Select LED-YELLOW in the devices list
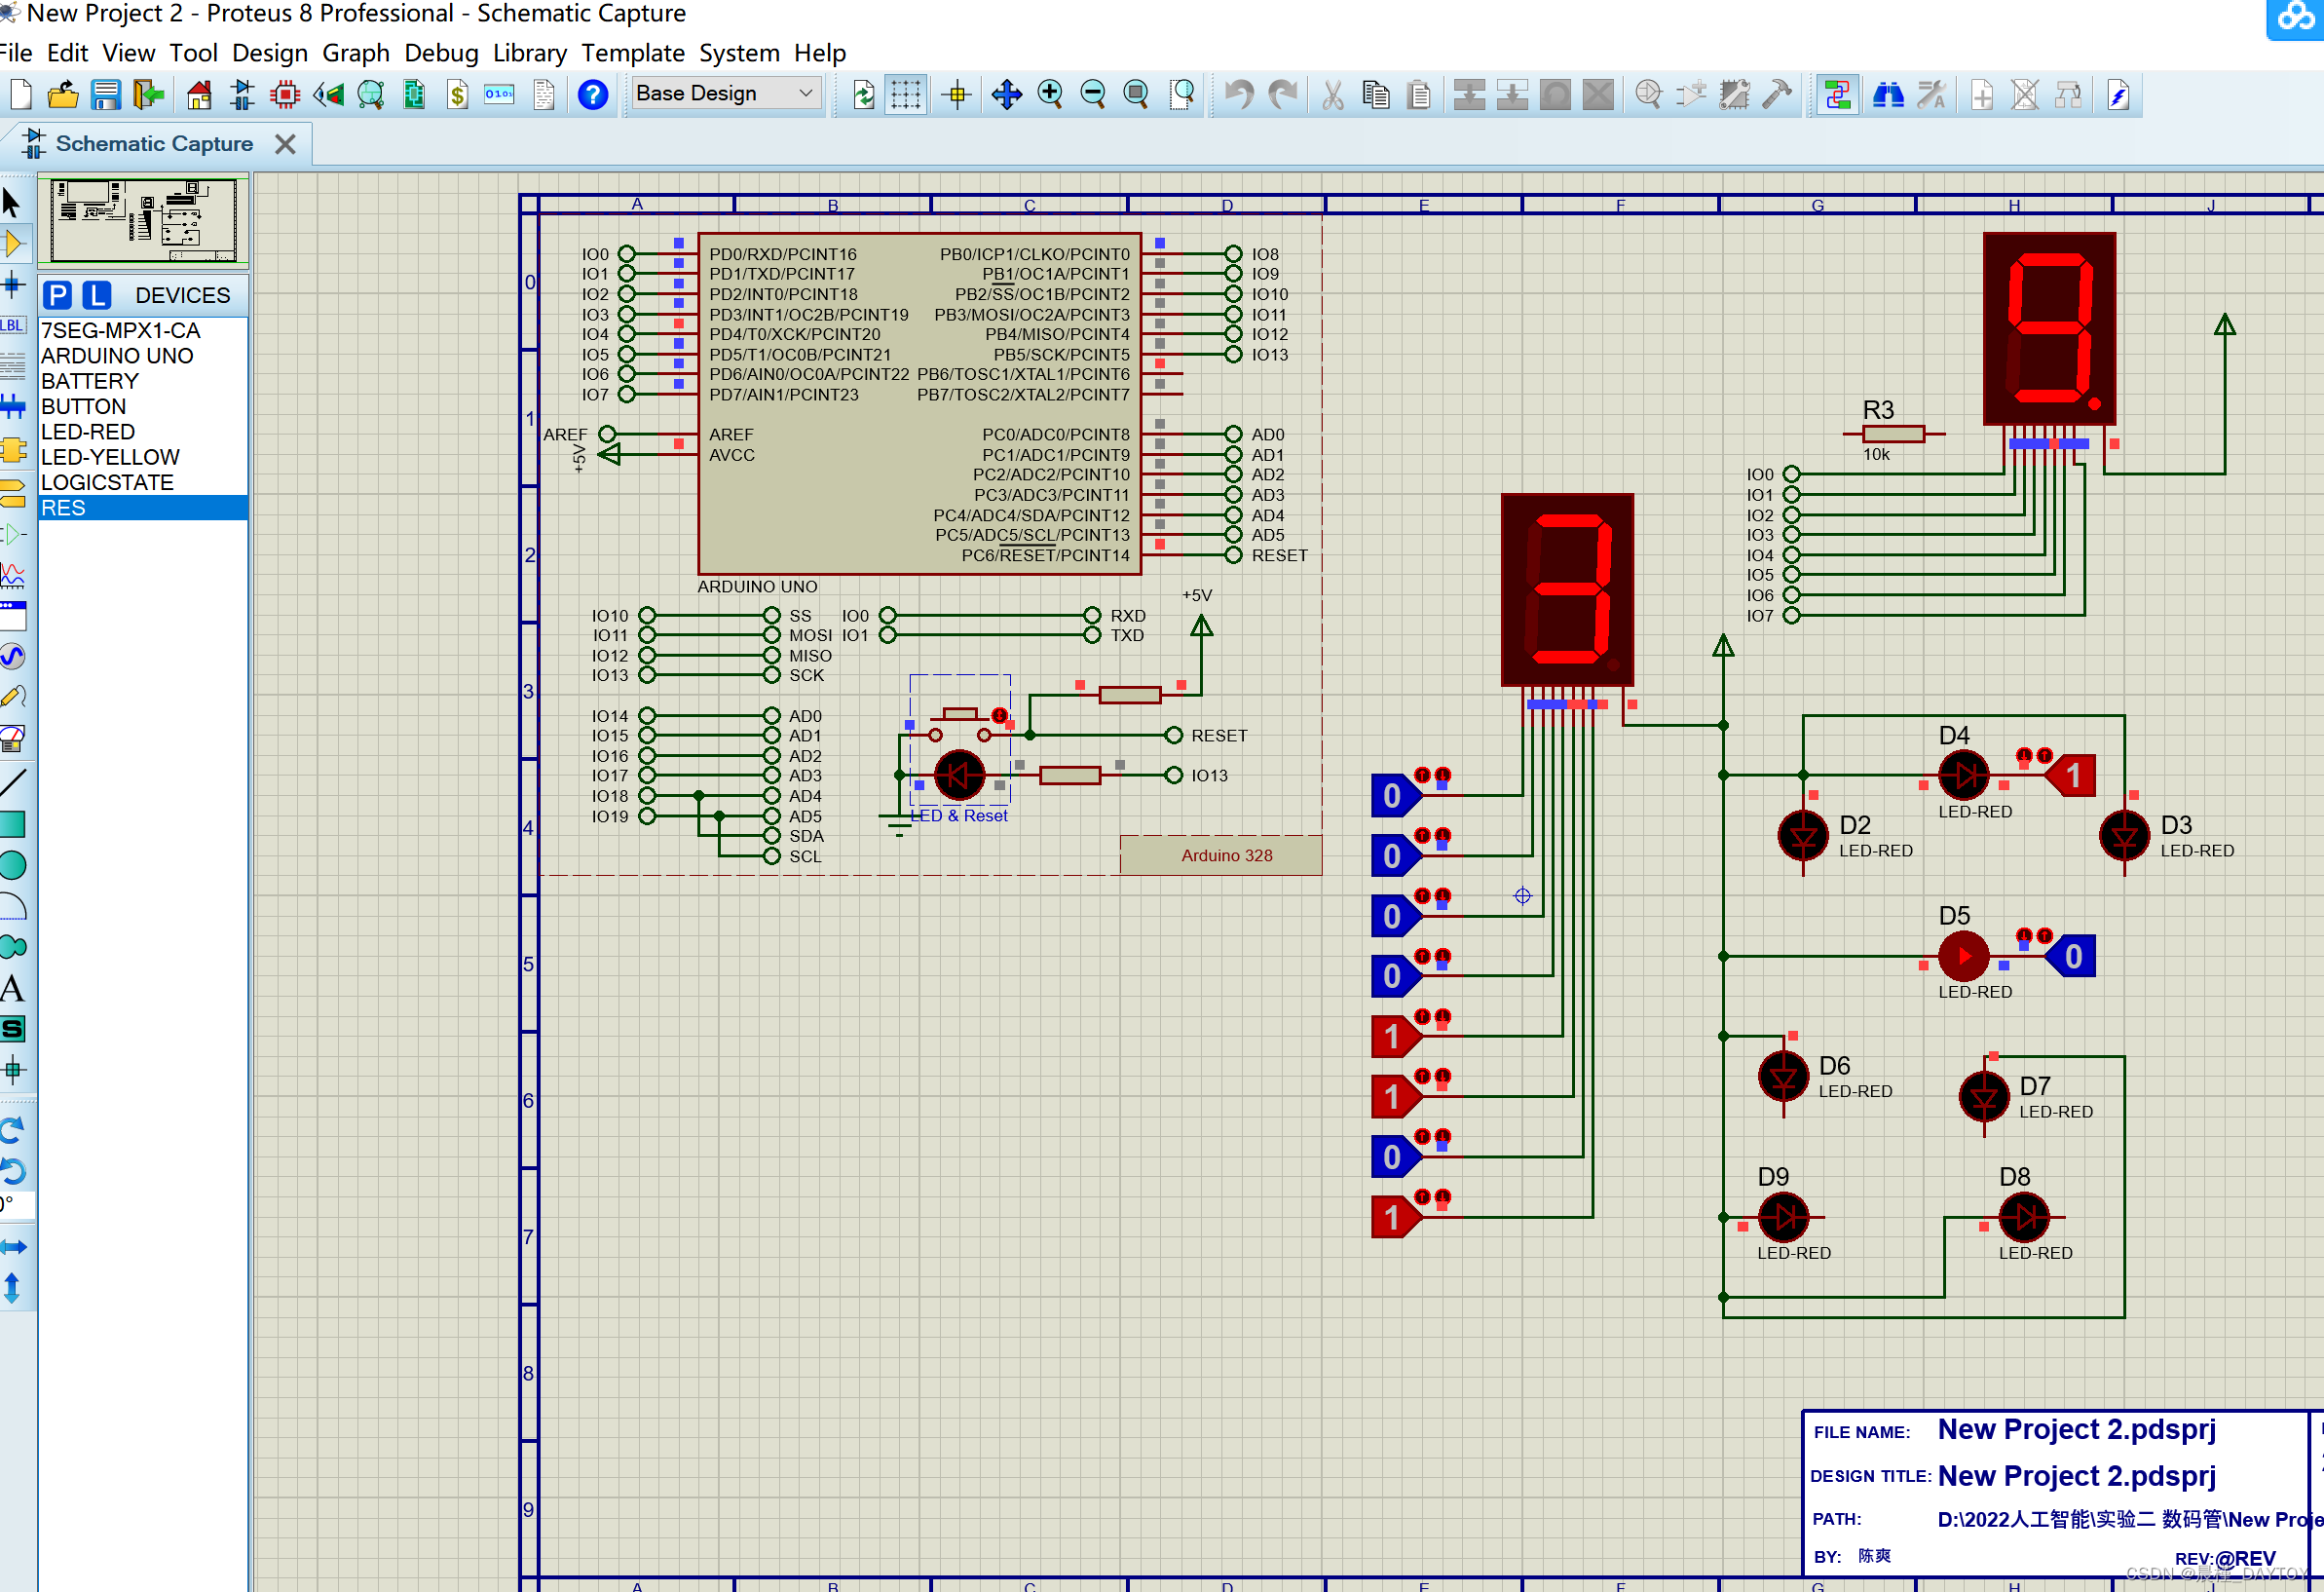 tap(143, 457)
